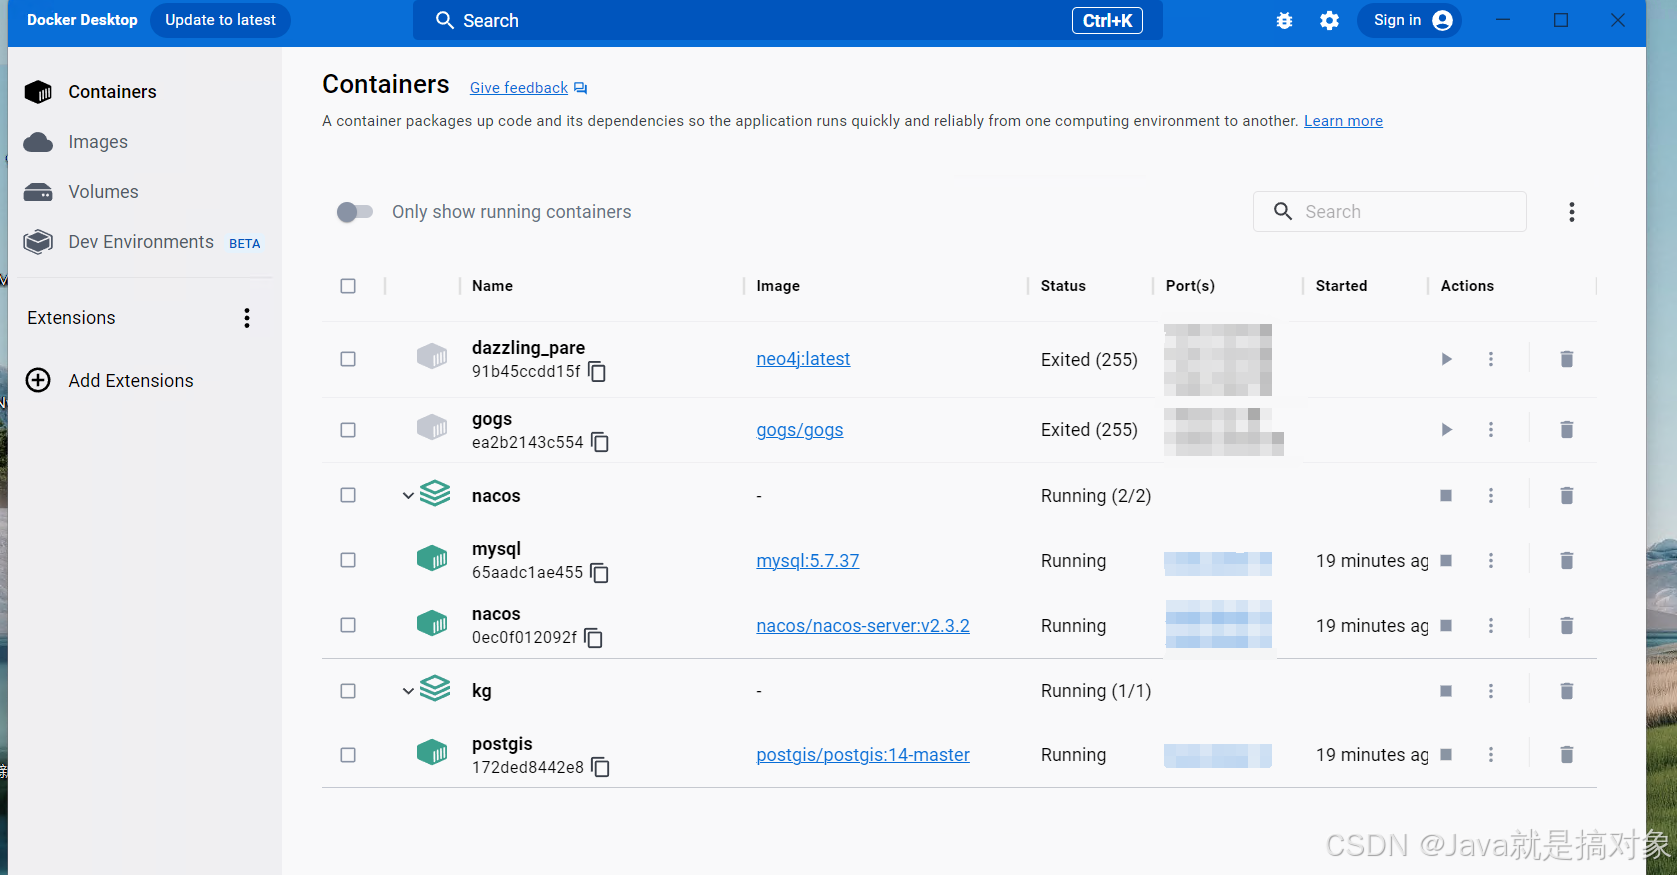Sort by the Status column header
The image size is (1677, 875).
point(1063,286)
